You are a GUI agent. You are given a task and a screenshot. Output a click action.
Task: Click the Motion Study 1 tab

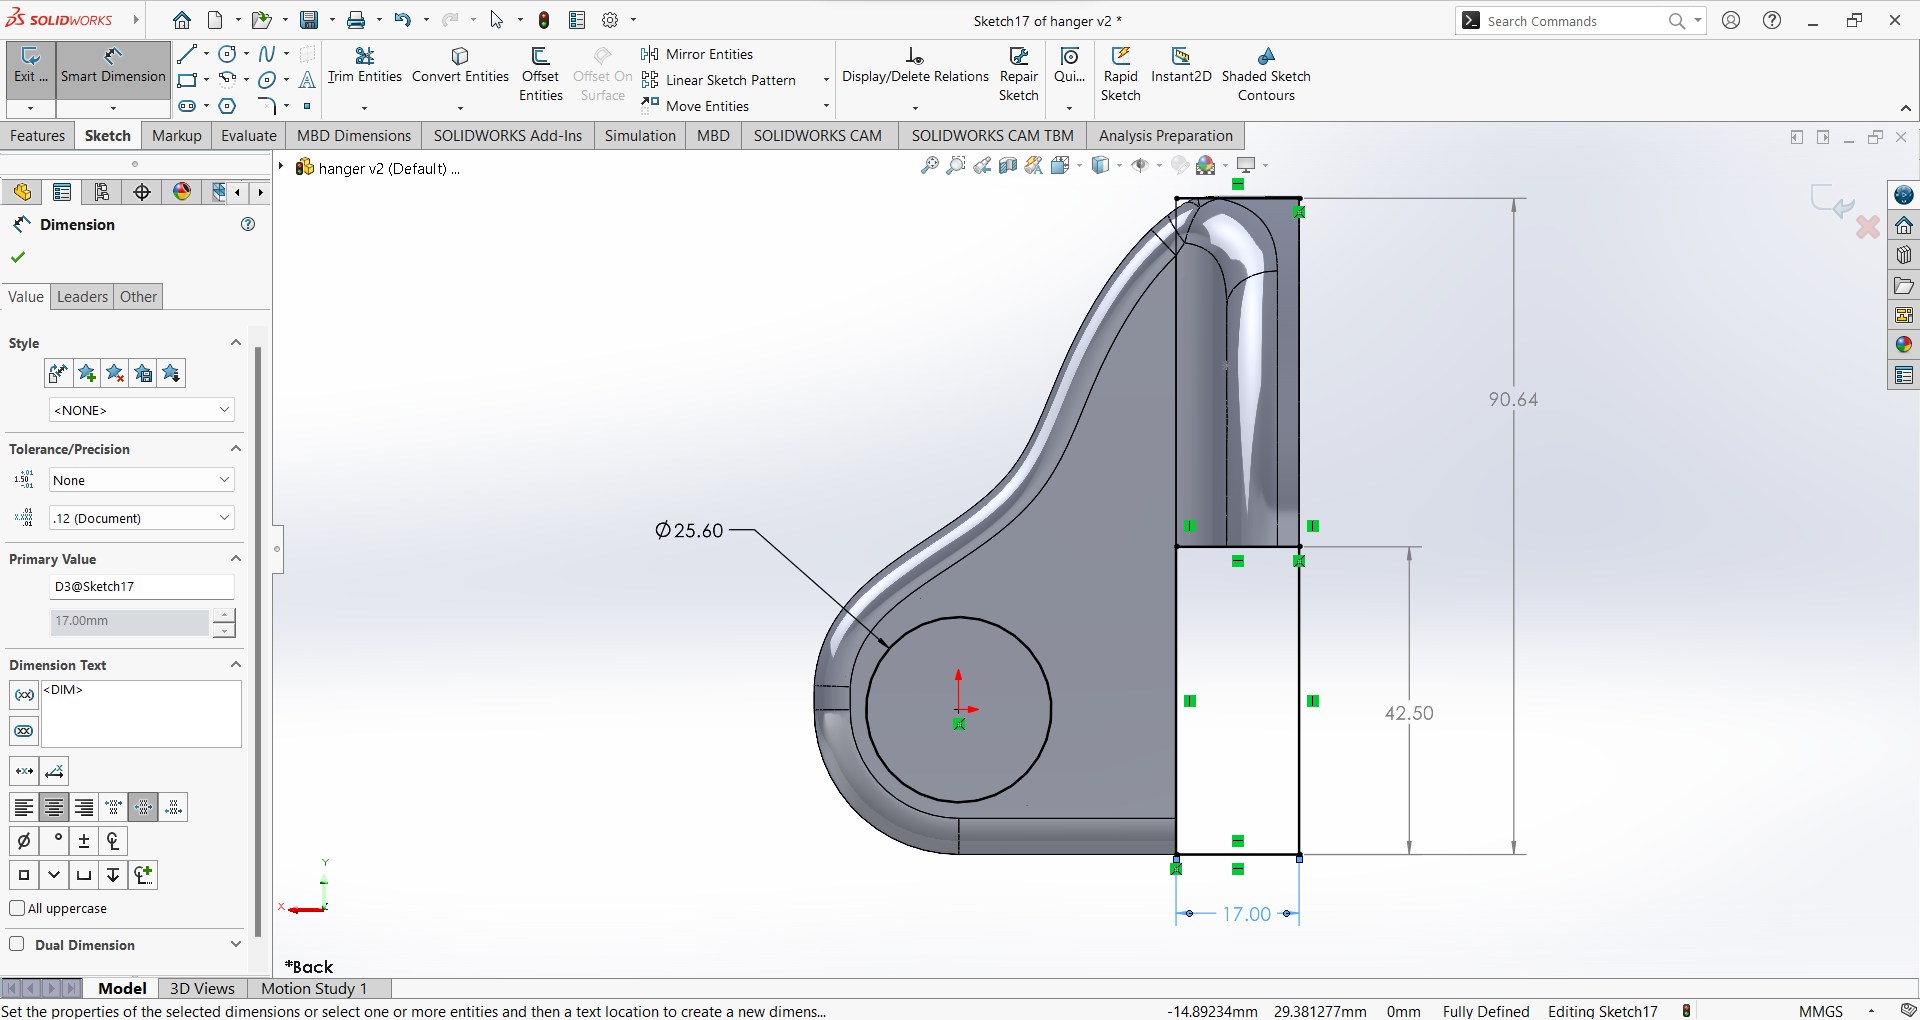click(x=314, y=988)
